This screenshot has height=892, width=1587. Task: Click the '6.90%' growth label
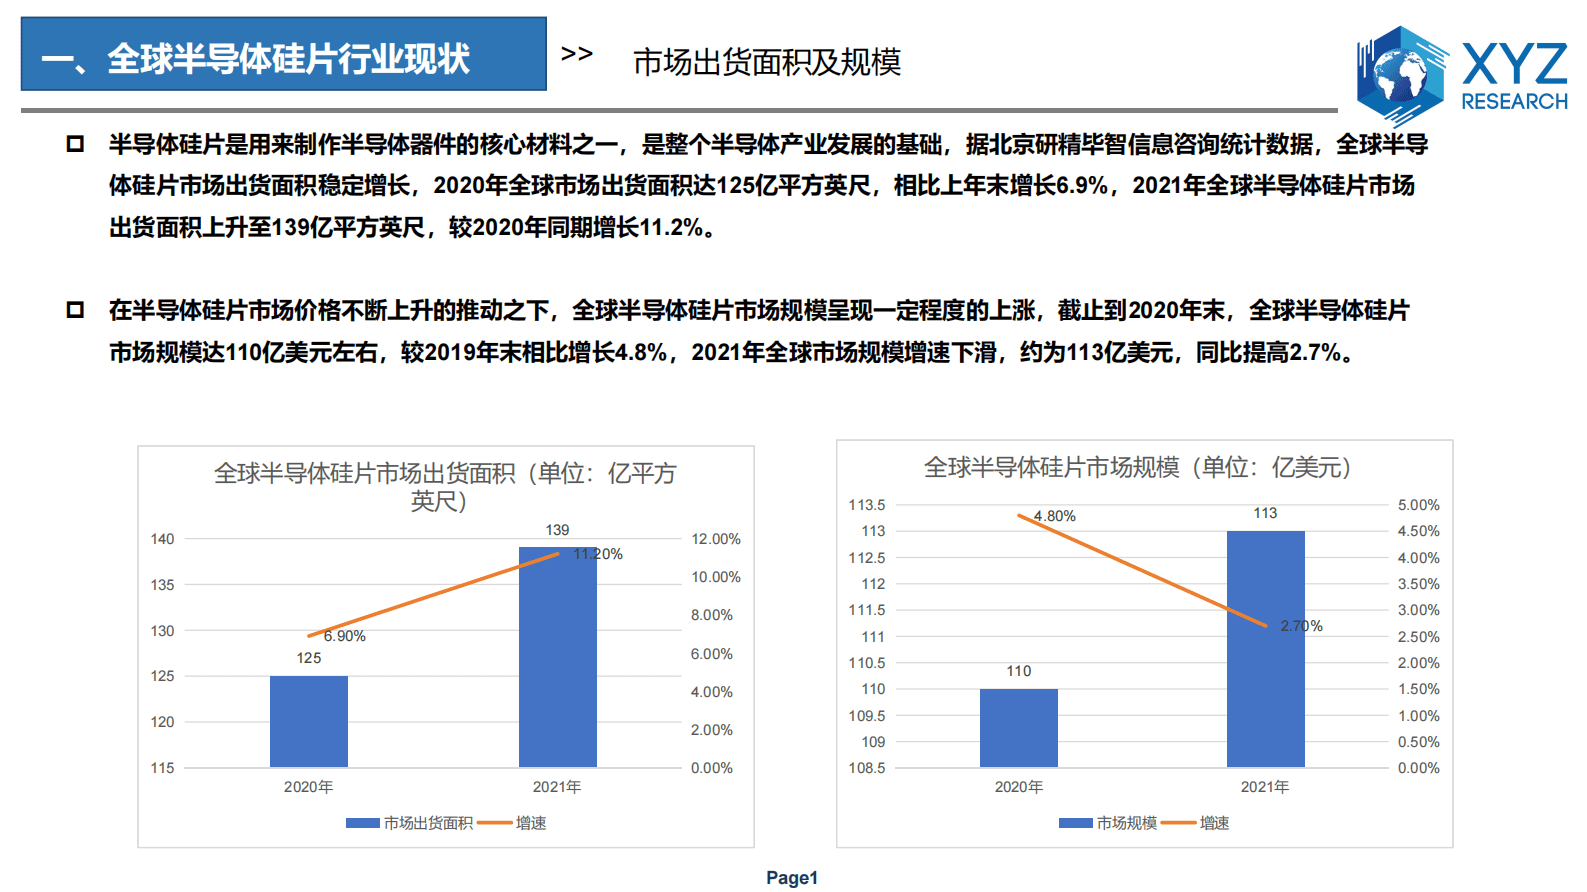pos(345,636)
